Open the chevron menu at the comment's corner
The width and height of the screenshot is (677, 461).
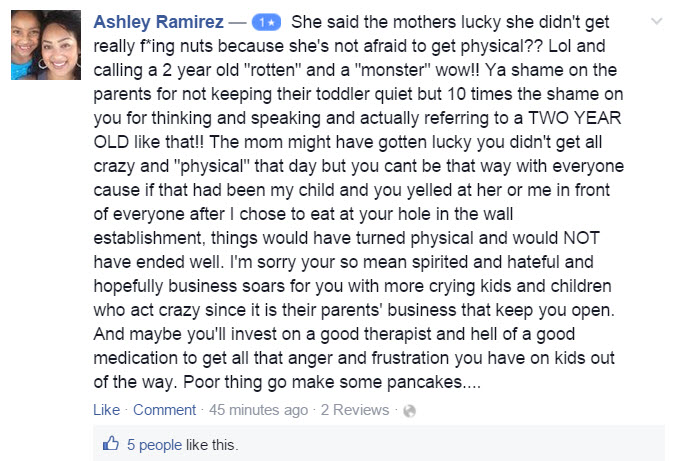656,21
